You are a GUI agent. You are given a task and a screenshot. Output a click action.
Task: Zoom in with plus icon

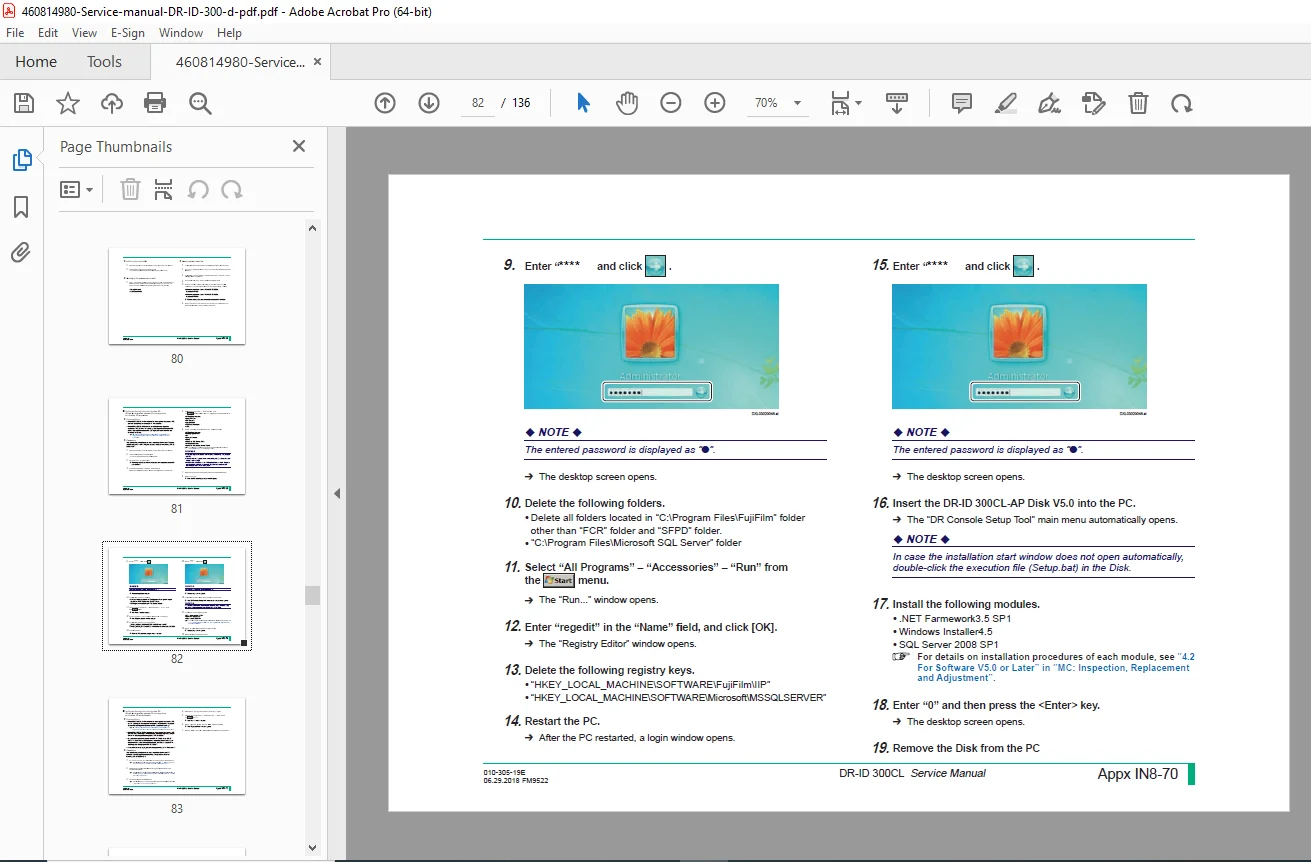(x=715, y=103)
